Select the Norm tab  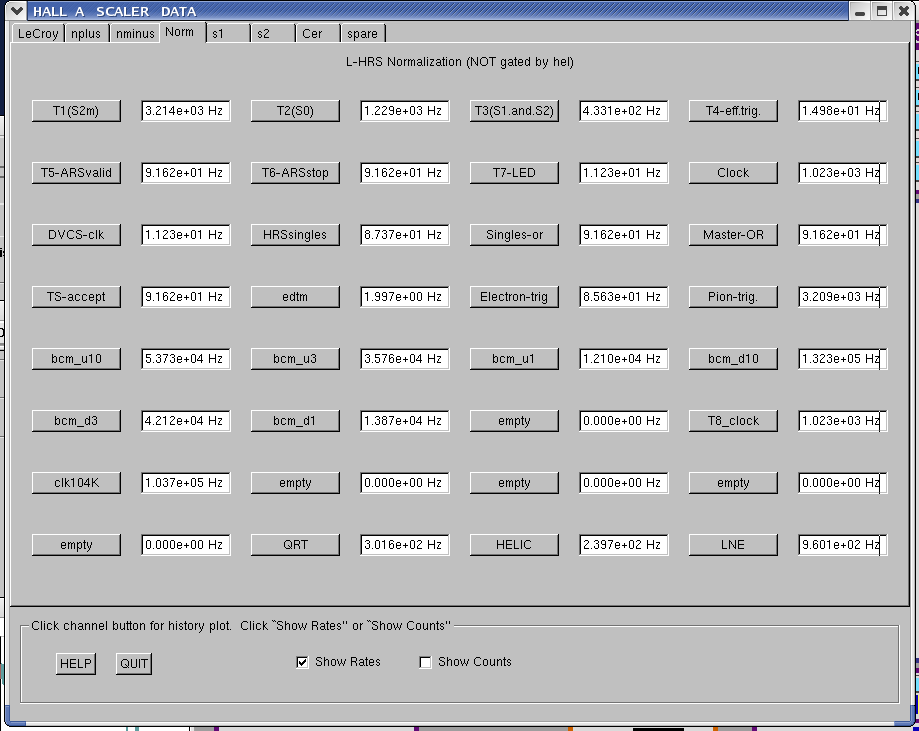pos(182,32)
